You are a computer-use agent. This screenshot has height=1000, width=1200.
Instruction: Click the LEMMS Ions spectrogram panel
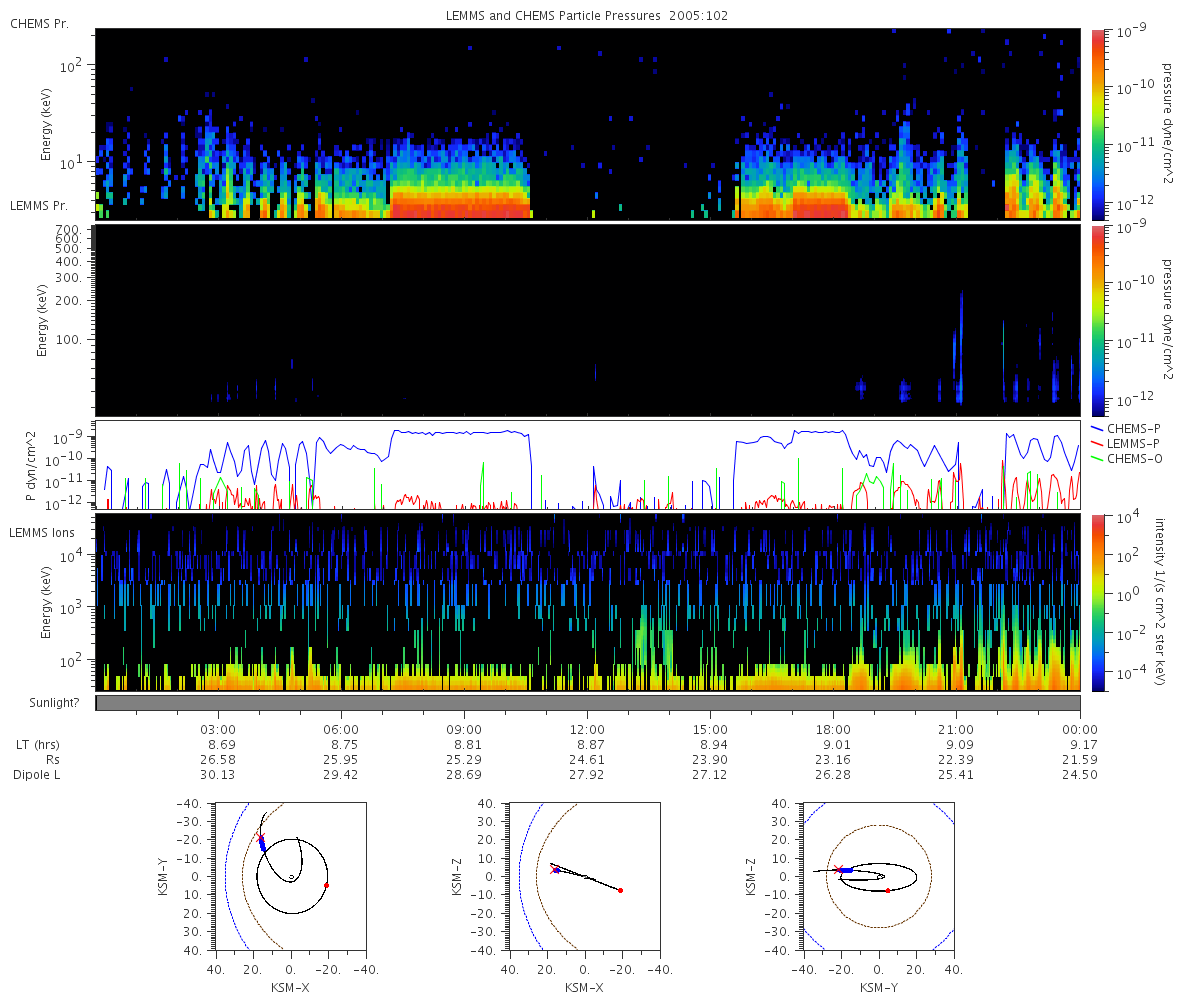(588, 602)
